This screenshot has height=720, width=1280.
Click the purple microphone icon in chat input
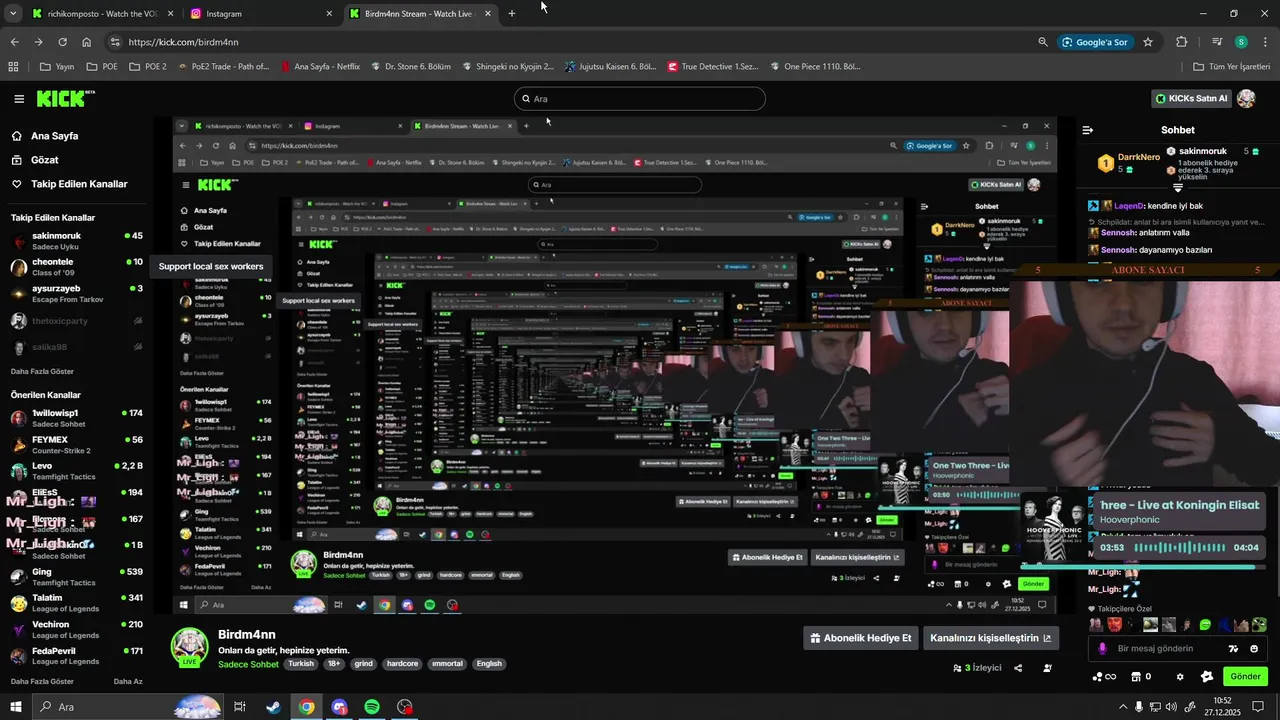point(1102,648)
